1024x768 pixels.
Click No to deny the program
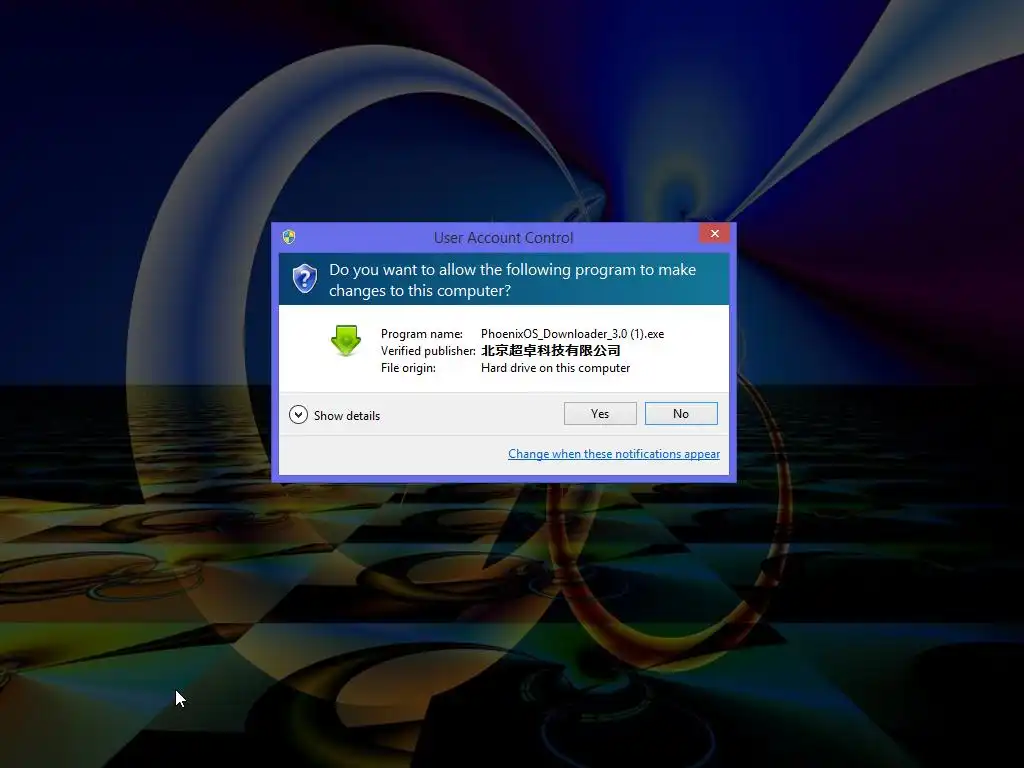(x=681, y=413)
